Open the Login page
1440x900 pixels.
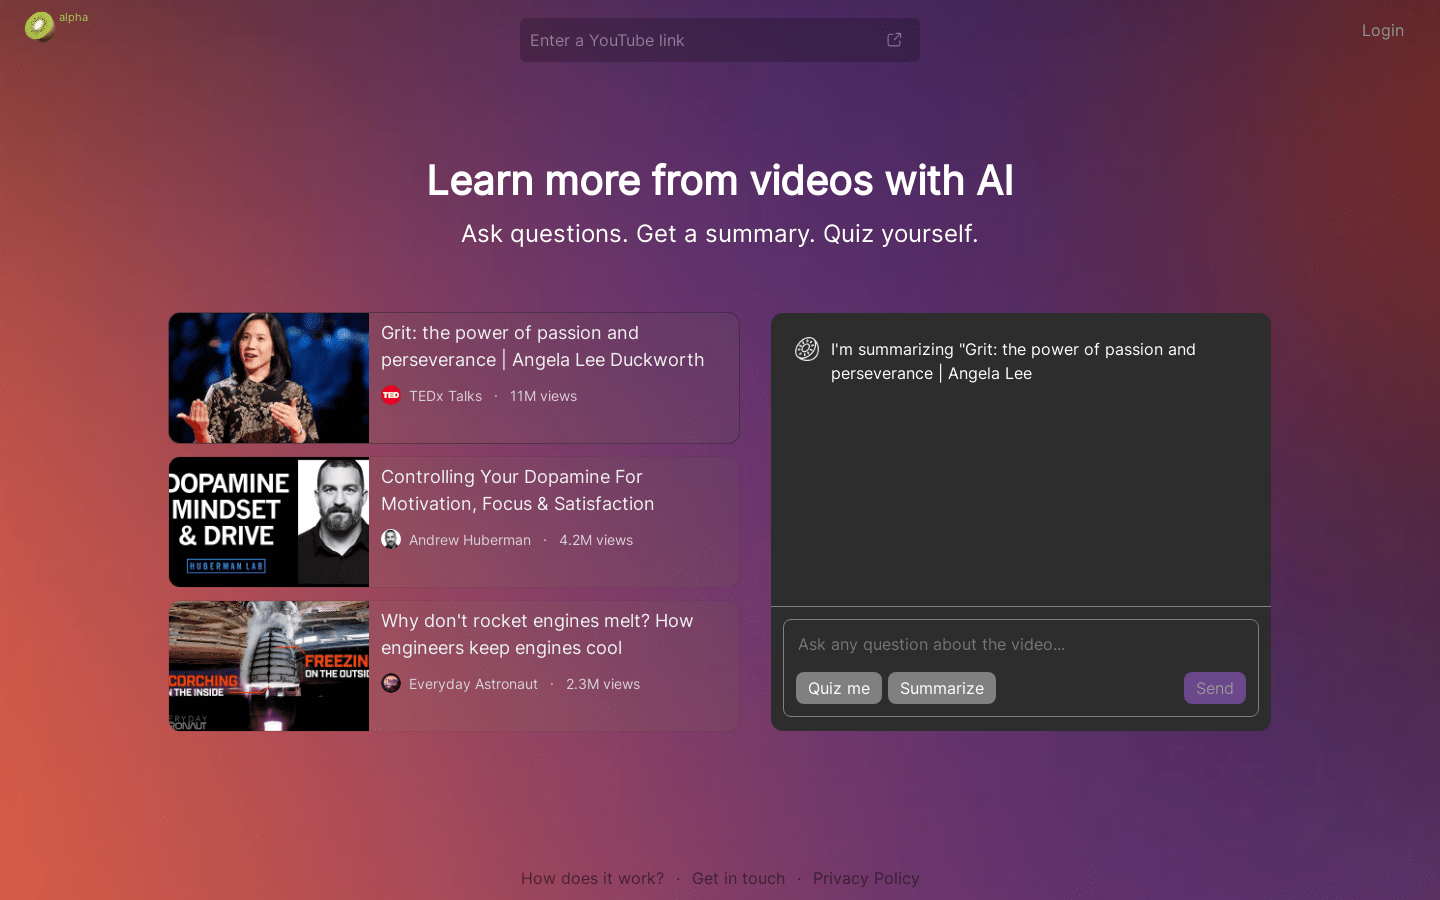tap(1382, 30)
